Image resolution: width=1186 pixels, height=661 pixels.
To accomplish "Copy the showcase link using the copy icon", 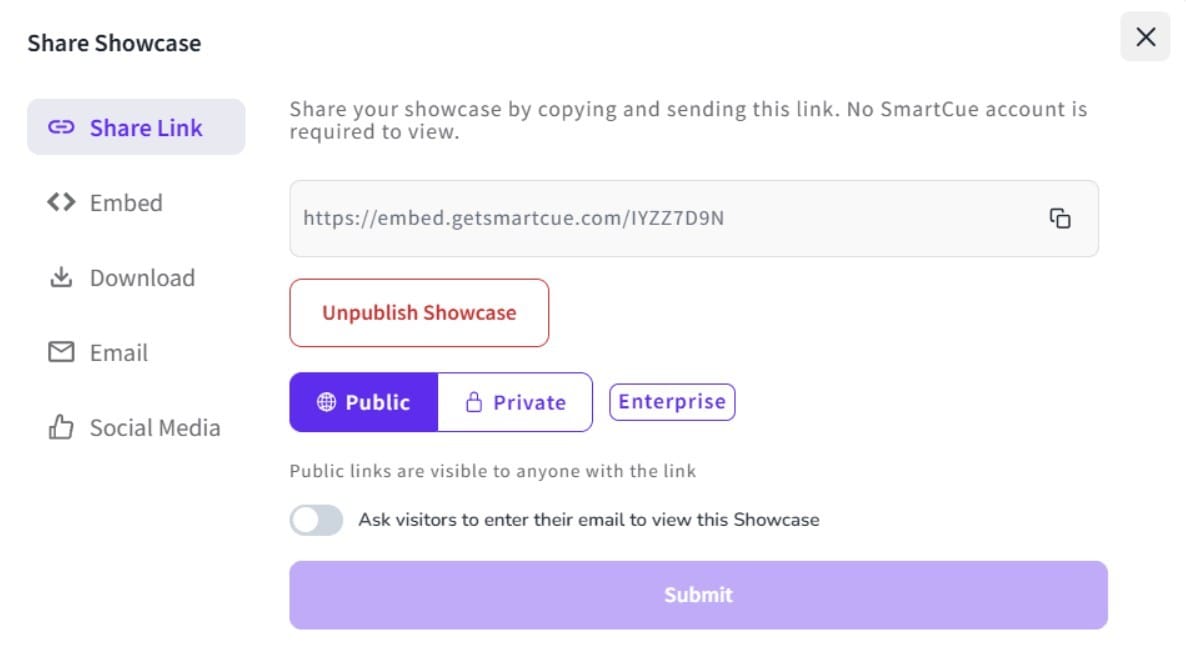I will 1061,218.
